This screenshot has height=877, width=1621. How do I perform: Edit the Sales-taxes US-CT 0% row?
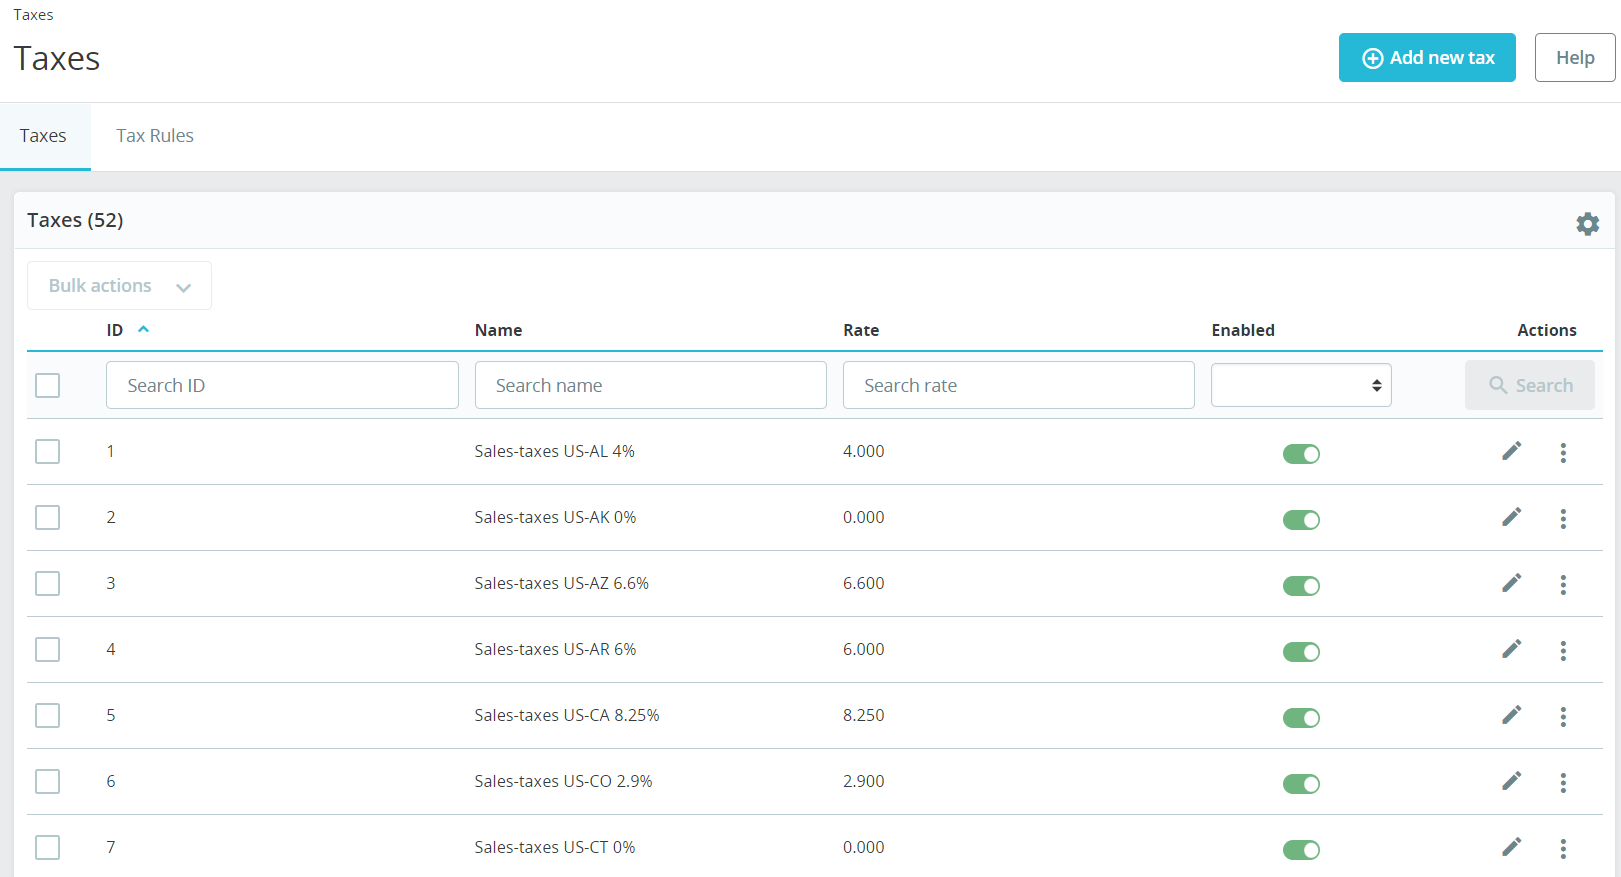click(1512, 847)
